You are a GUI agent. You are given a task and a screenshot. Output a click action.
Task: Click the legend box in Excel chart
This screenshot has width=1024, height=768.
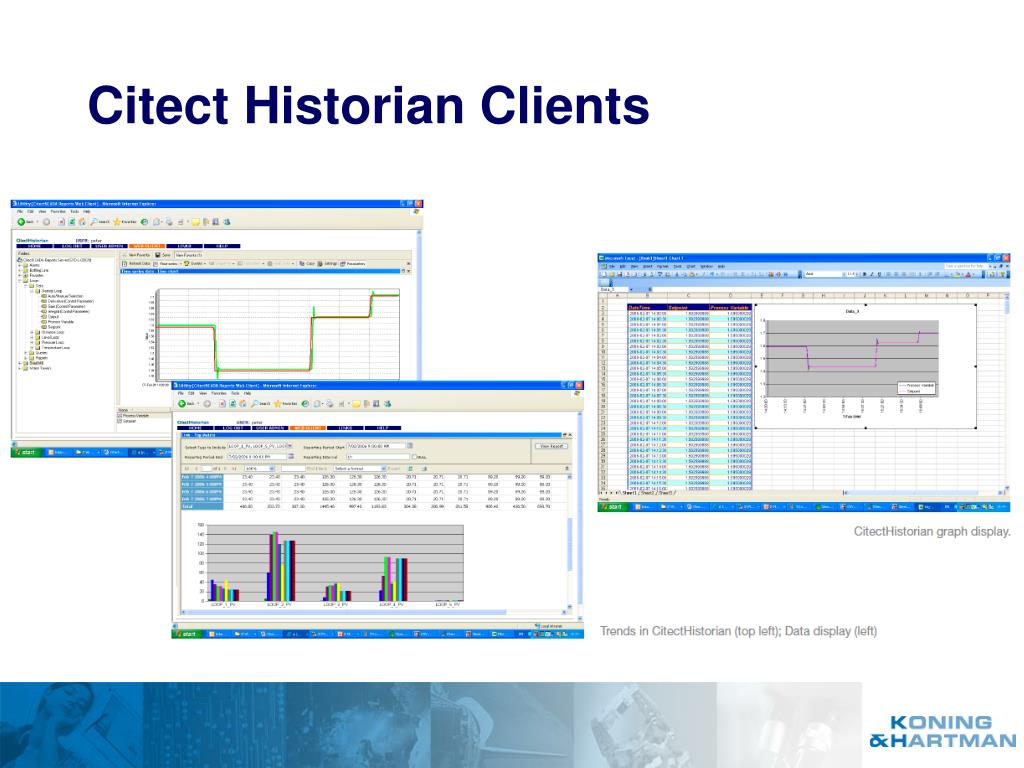pyautogui.click(x=917, y=388)
